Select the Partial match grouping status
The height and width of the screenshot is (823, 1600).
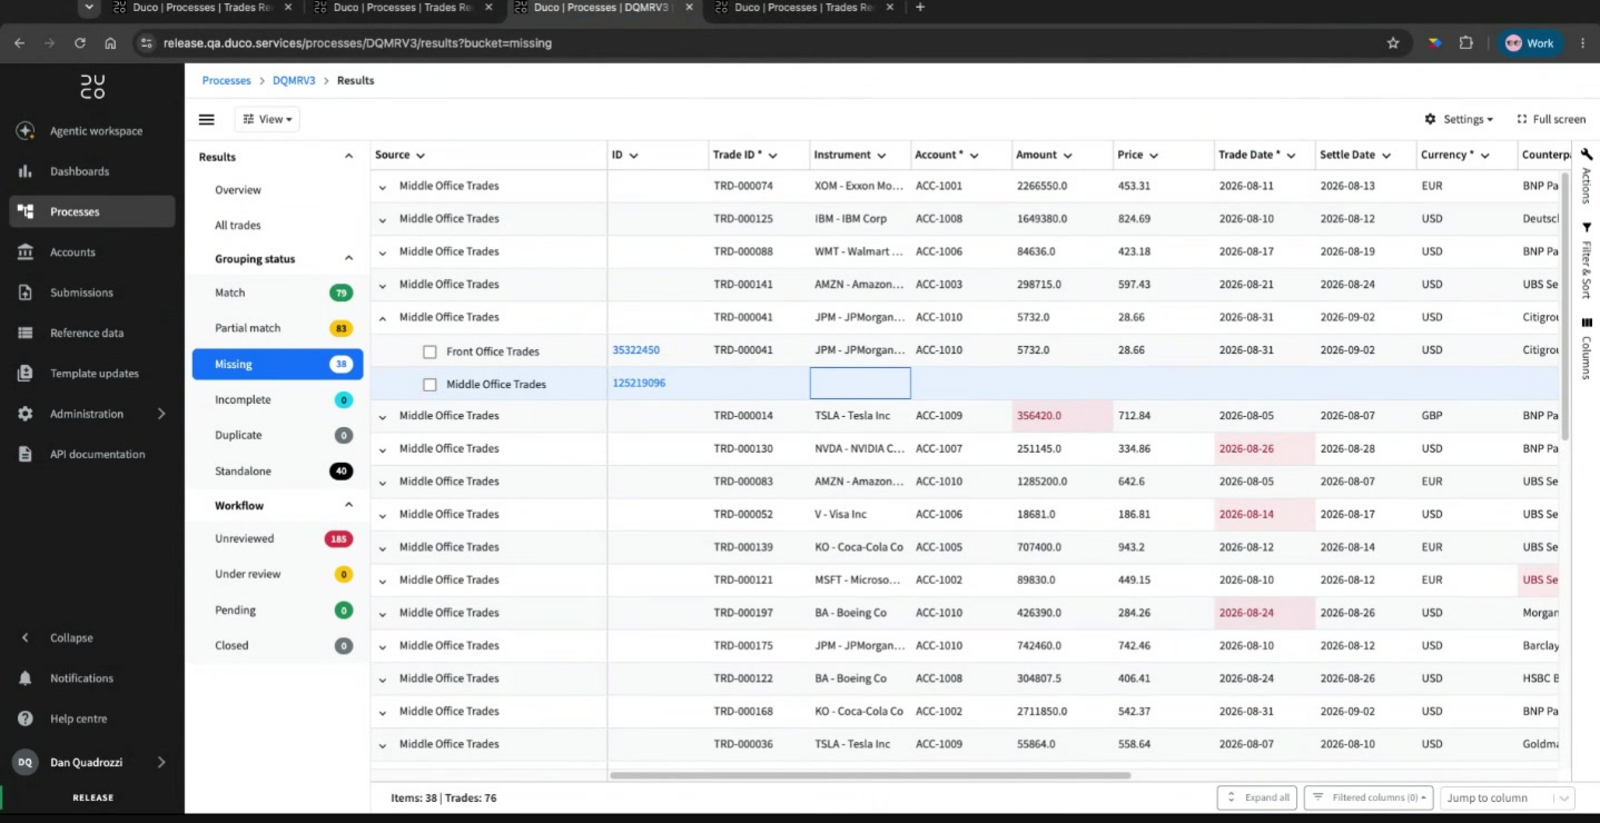278,328
